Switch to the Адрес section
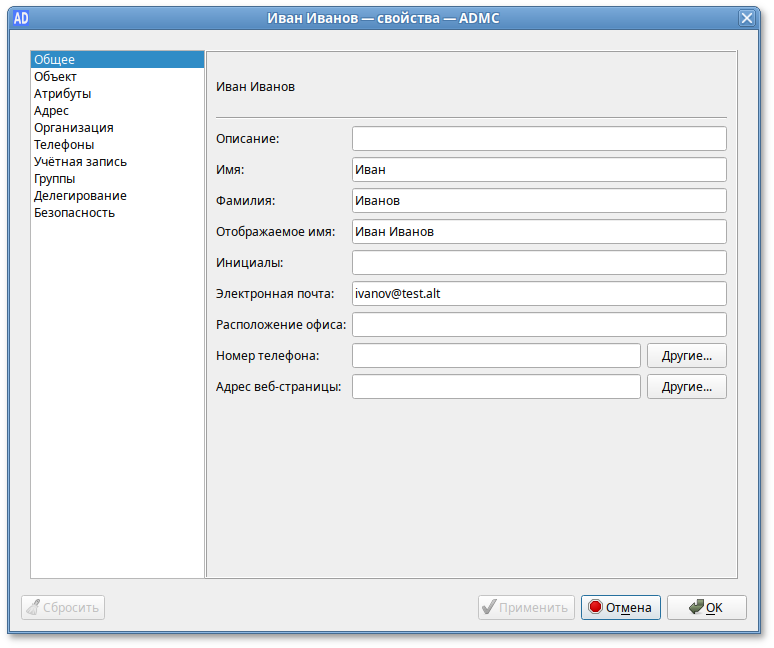Screen dimensions: 774x648 [51, 111]
